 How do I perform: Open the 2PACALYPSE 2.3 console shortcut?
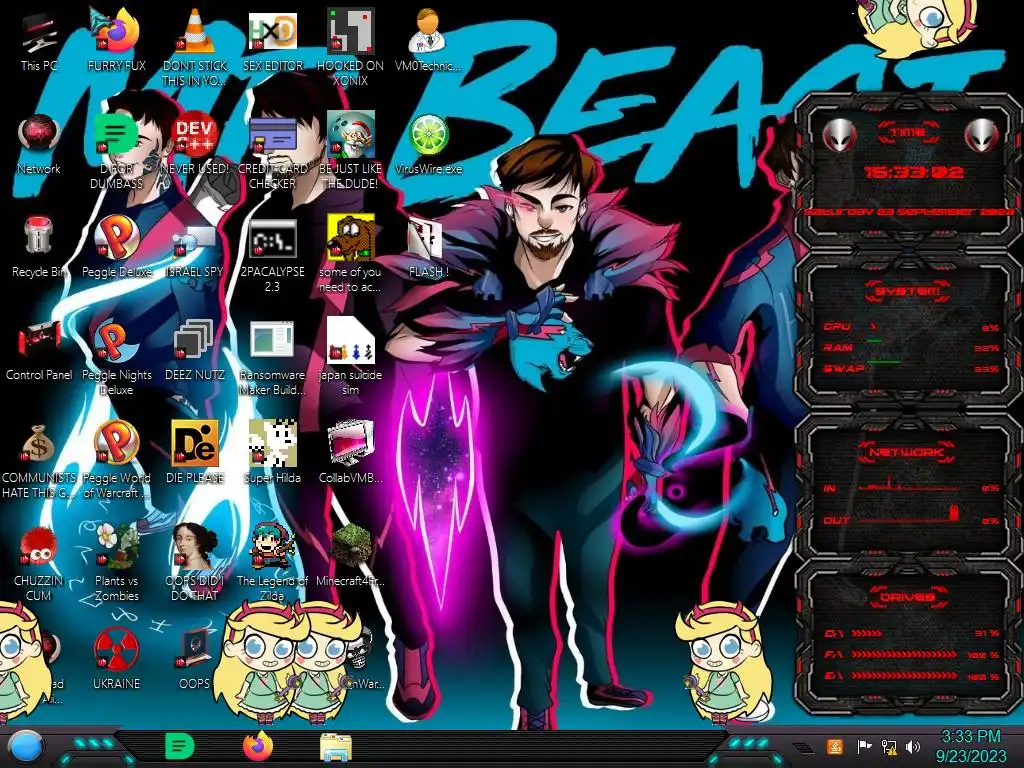(x=272, y=255)
